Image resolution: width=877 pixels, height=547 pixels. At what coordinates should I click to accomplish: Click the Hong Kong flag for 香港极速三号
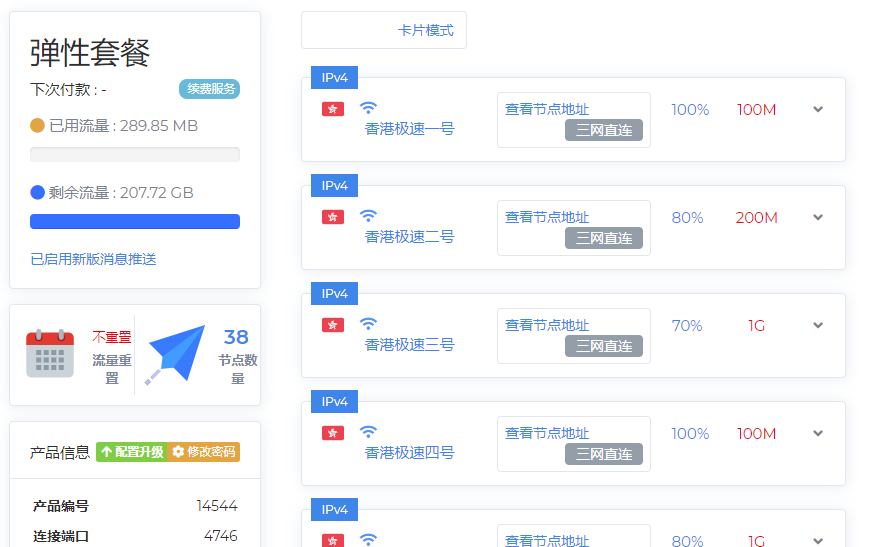pyautogui.click(x=333, y=325)
